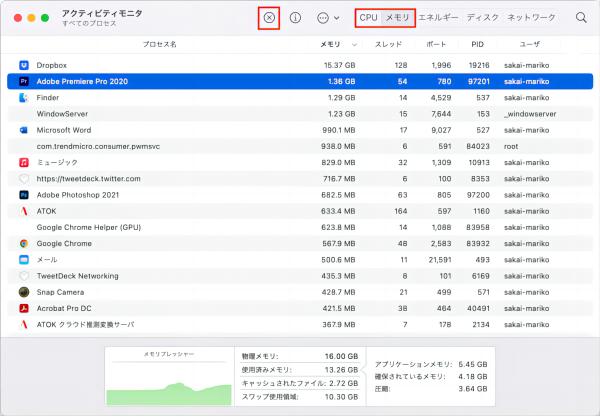Click the Microsoft Word icon
This screenshot has height=416, width=600.
point(24,130)
